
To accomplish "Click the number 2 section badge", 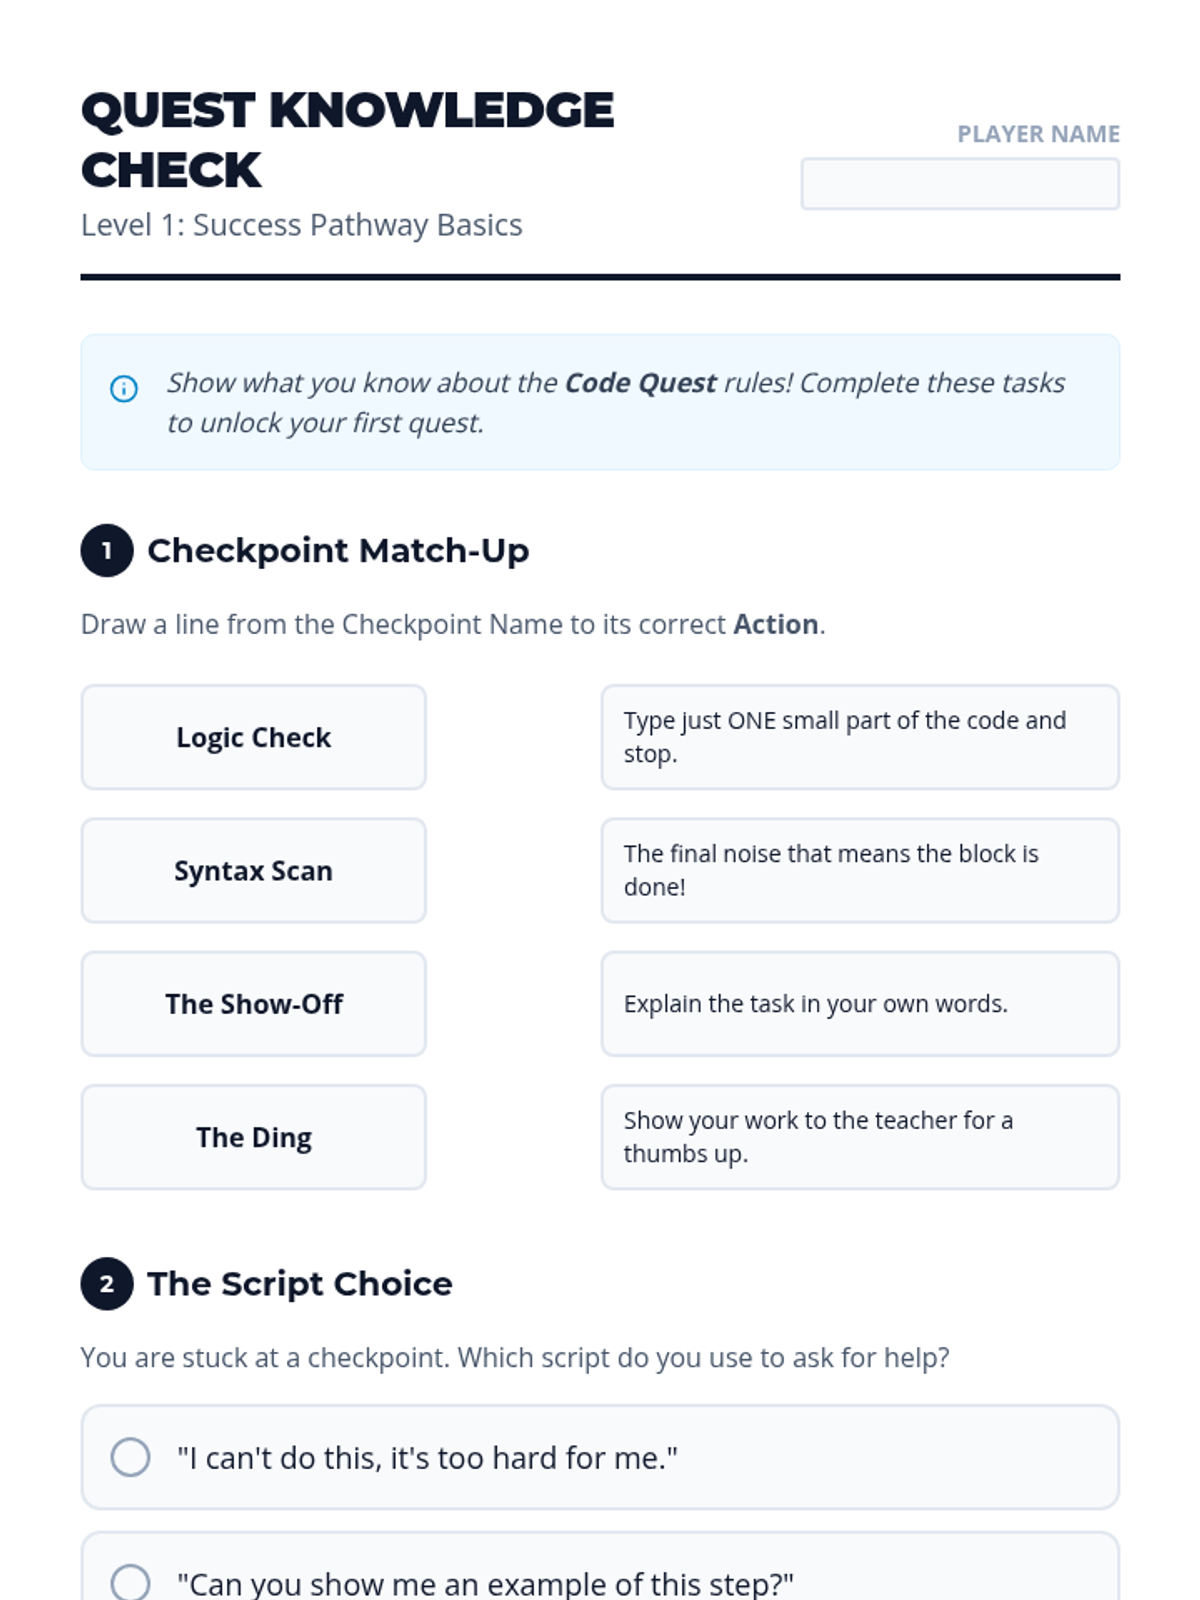I will 107,1283.
